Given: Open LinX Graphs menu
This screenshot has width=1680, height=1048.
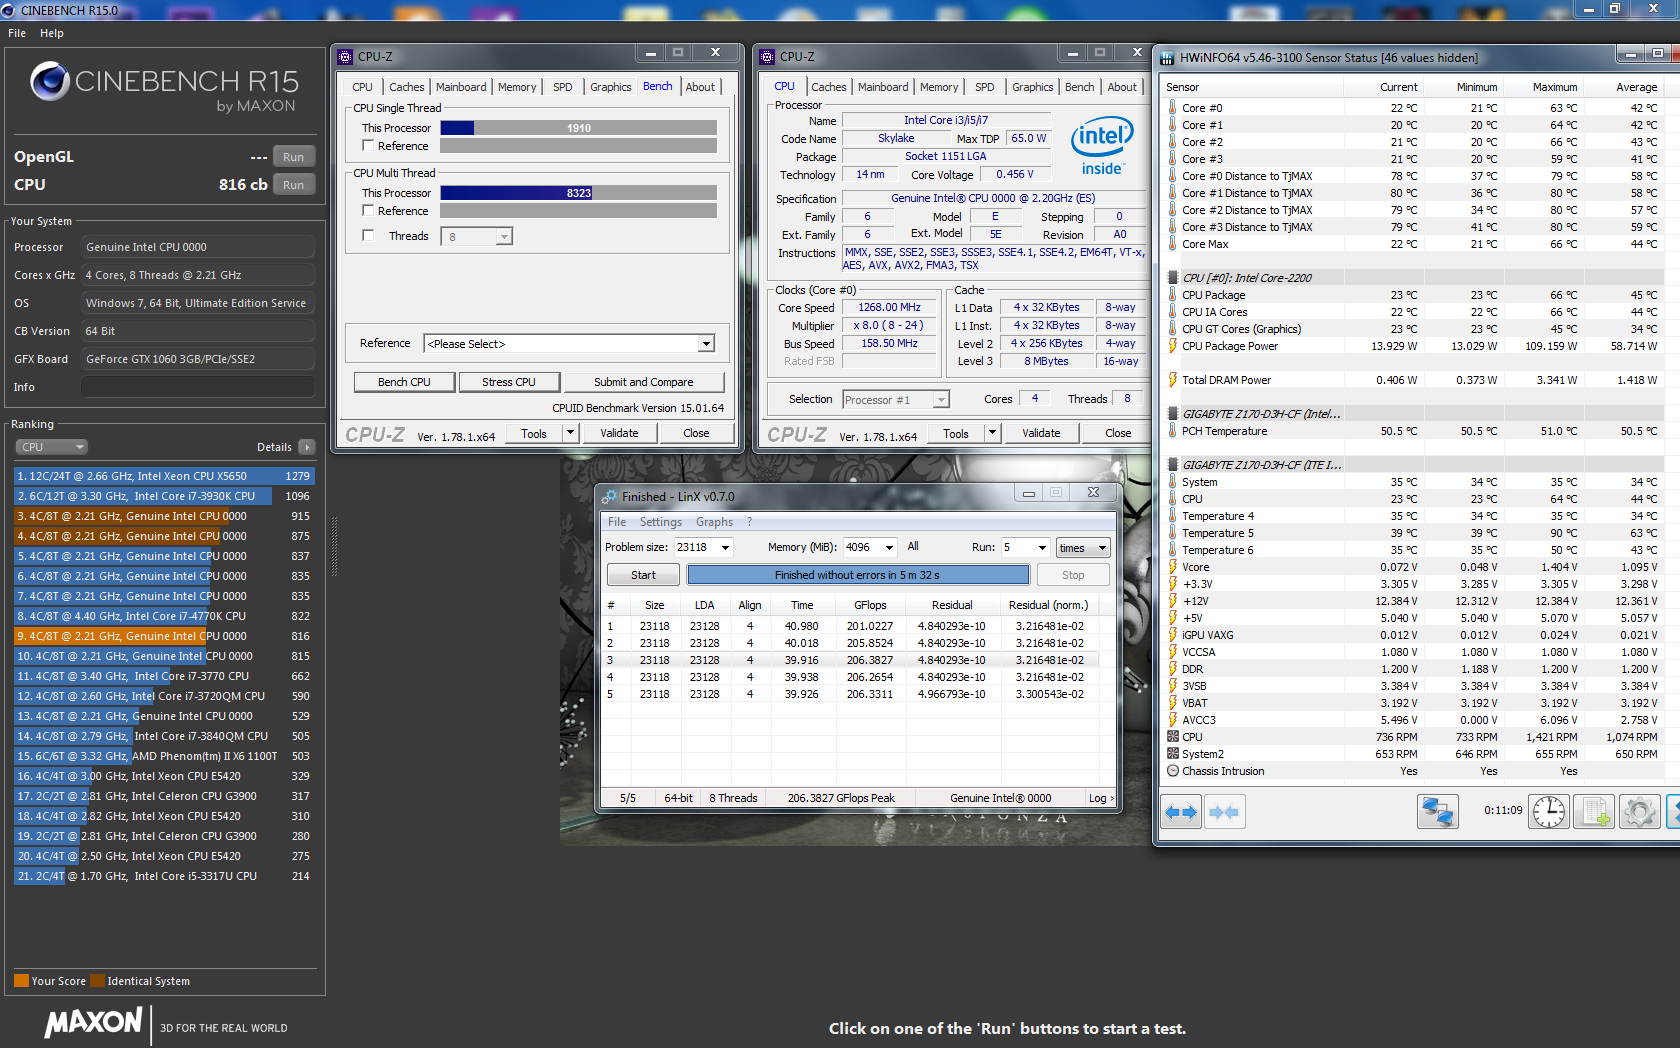Looking at the screenshot, I should [715, 522].
